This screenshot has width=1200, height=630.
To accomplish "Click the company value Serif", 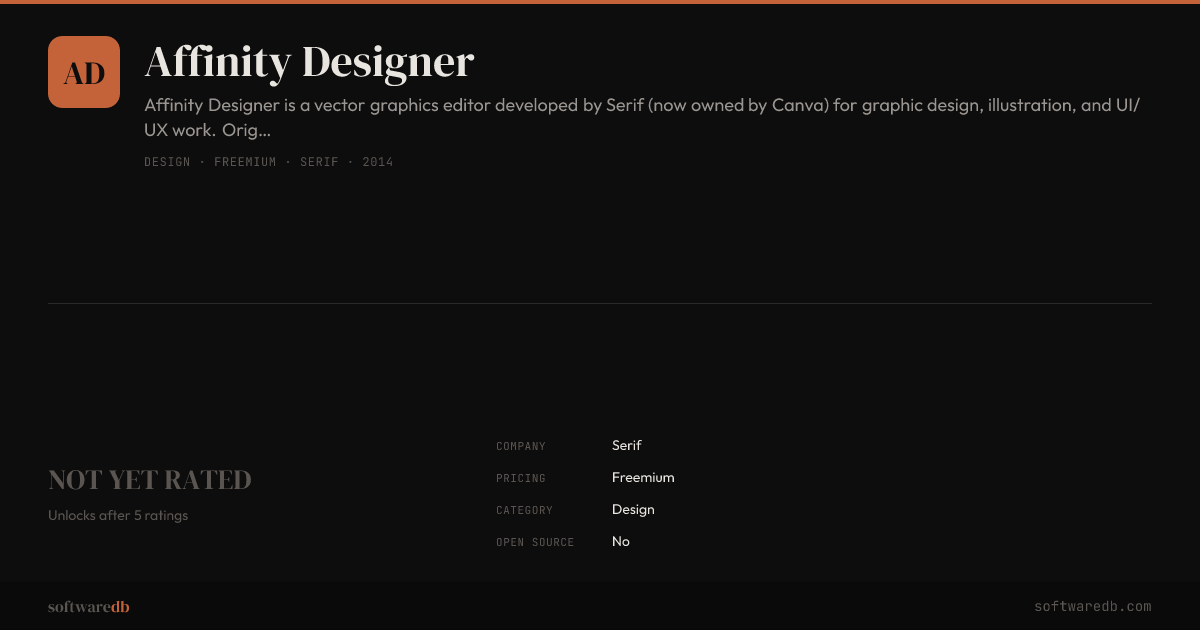I will (x=627, y=446).
